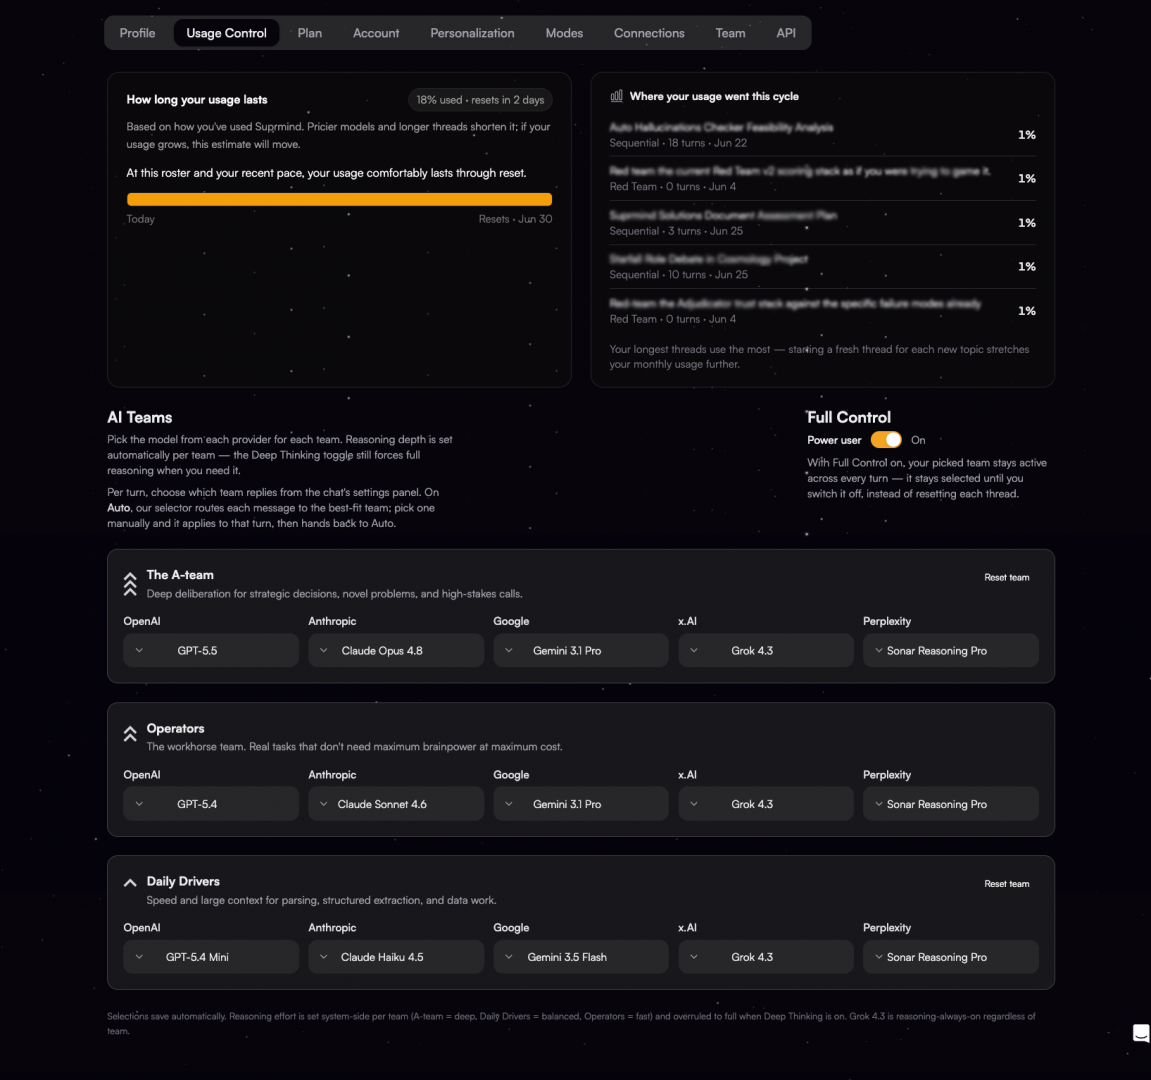The width and height of the screenshot is (1151, 1080).
Task: Click the bar chart icon beside usage heading
Action: point(617,96)
